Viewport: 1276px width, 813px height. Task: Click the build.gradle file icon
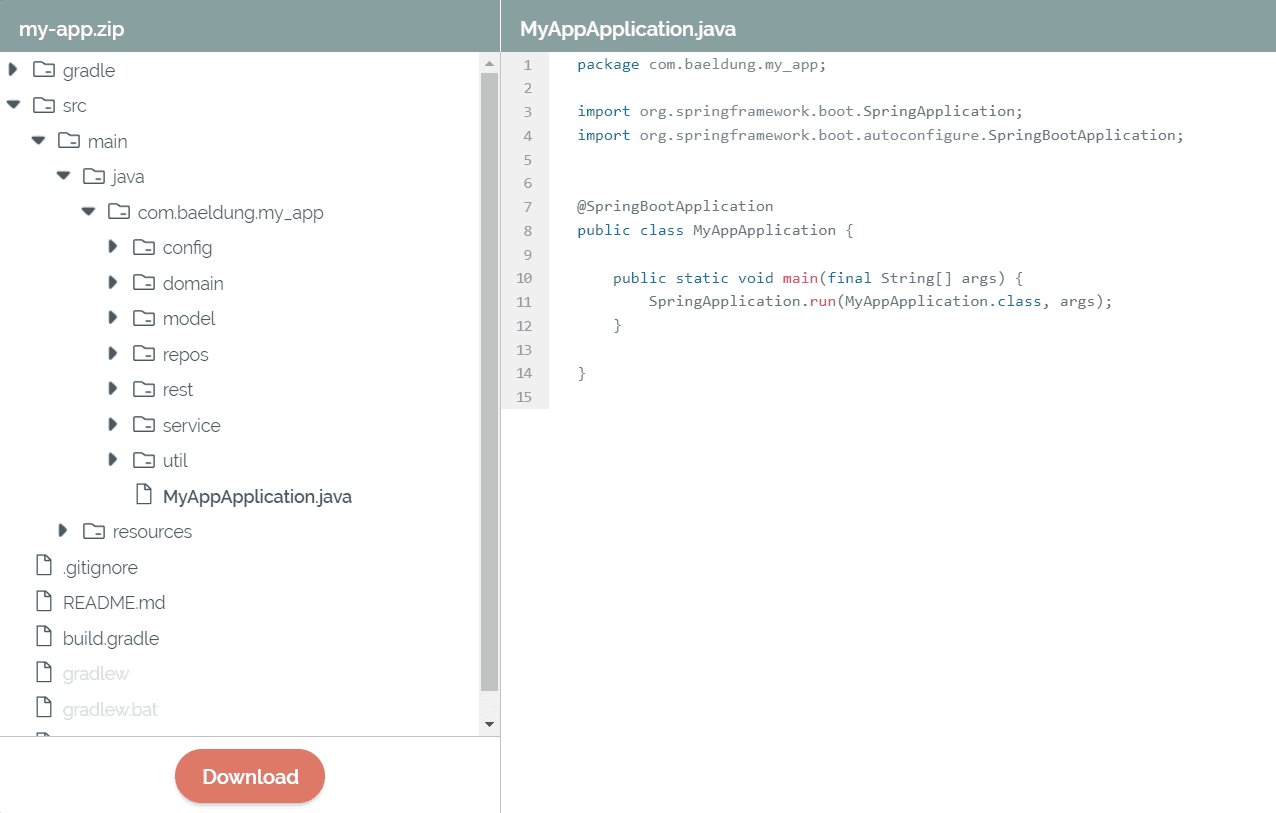[44, 637]
